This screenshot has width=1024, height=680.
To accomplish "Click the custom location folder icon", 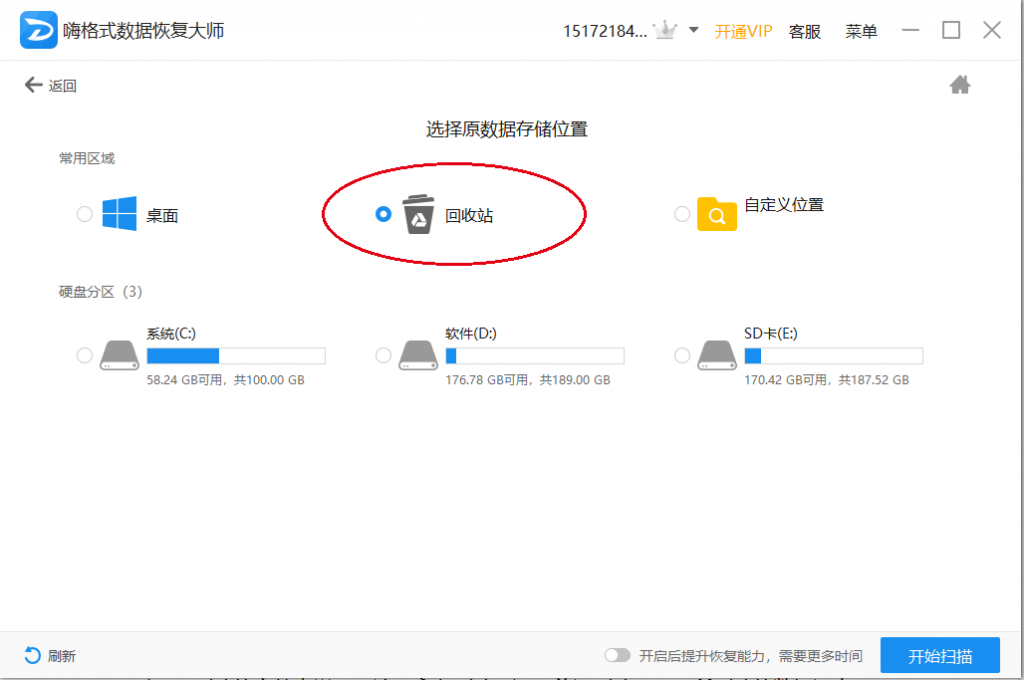I will [717, 214].
